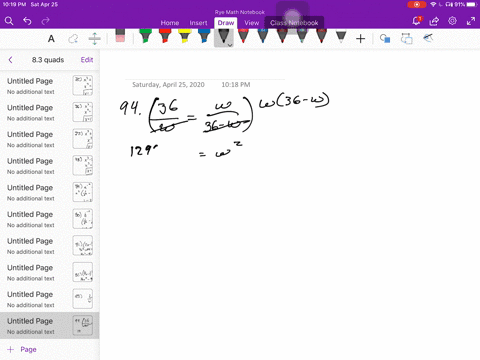This screenshot has height=360, width=480.
Task: Tap the Rye Math Notebook title
Action: point(240,12)
